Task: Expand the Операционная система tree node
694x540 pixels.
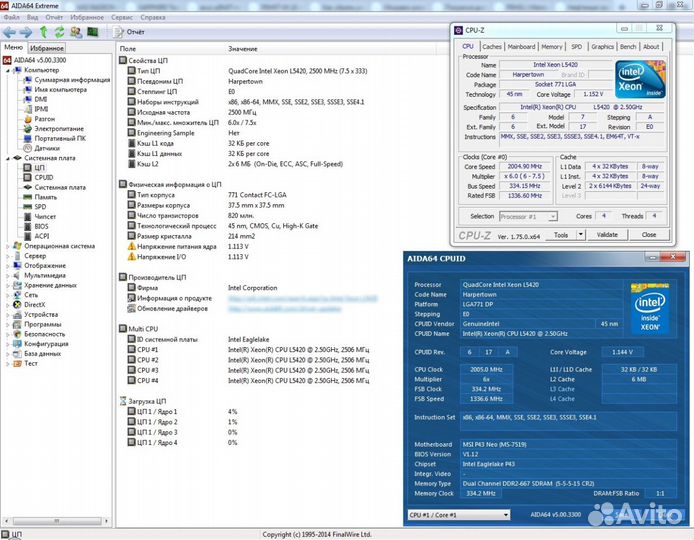Action: (x=8, y=246)
